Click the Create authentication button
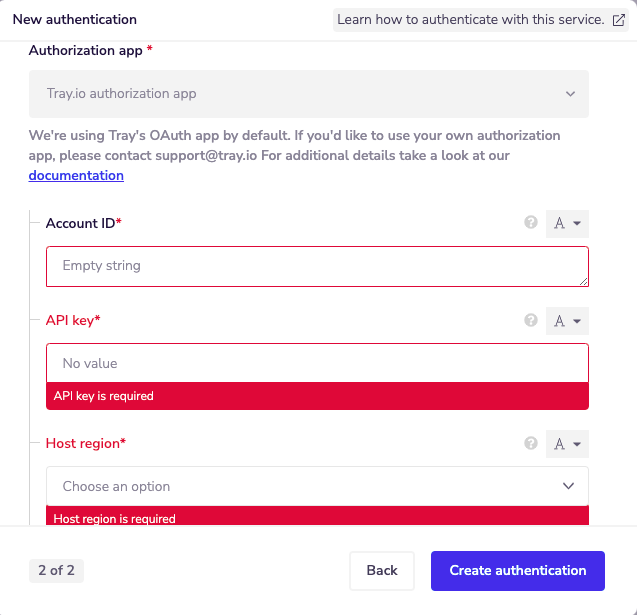 point(518,571)
